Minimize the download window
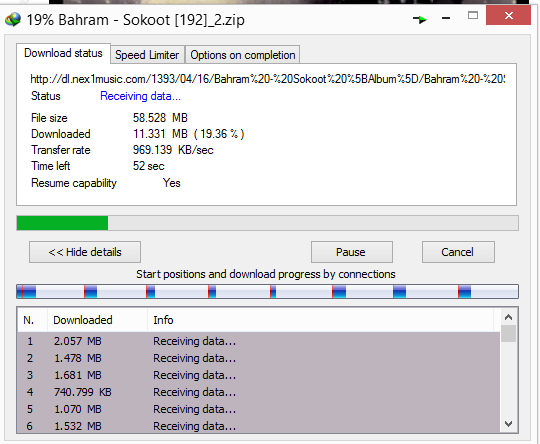This screenshot has height=444, width=540. click(446, 18)
